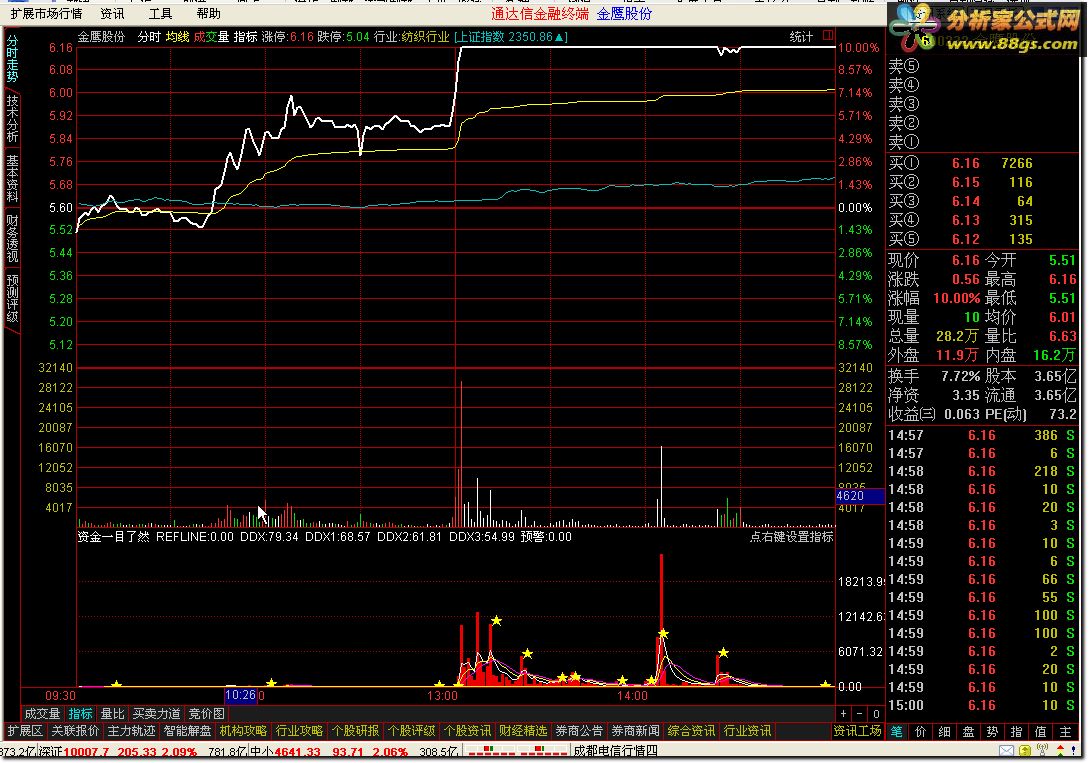The height and width of the screenshot is (763, 1089).
Task: Click the - zoom-out button below chart
Action: tap(860, 714)
